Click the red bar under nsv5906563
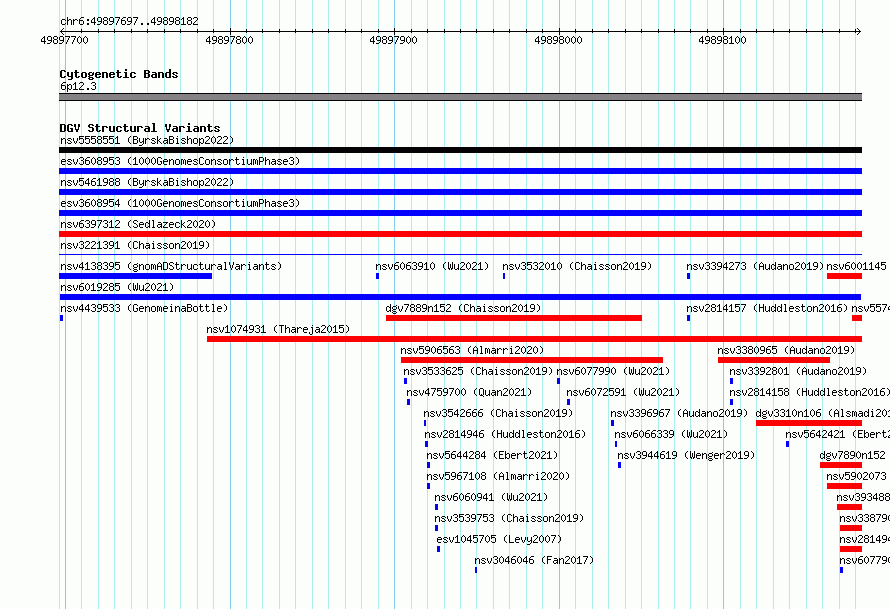Image resolution: width=890 pixels, height=609 pixels. click(x=532, y=360)
